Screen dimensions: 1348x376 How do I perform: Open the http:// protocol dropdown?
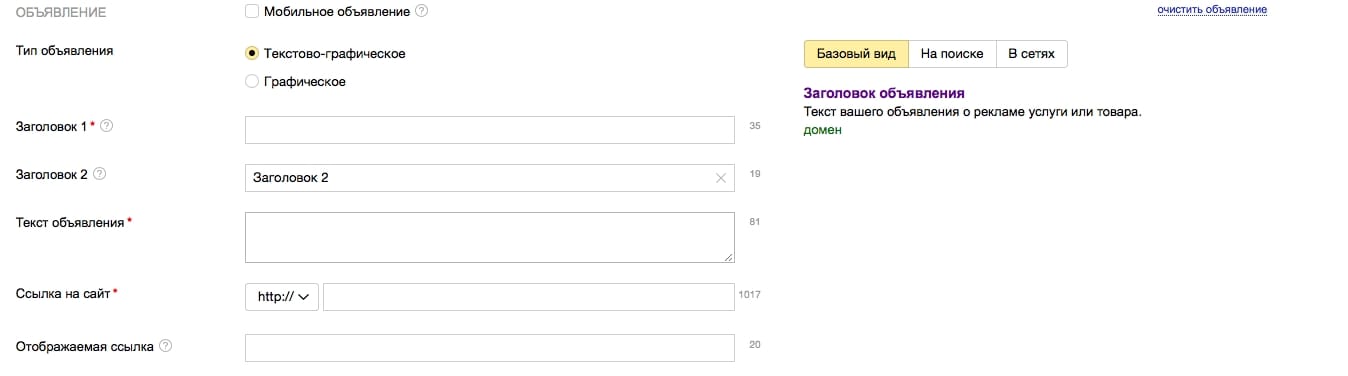[282, 297]
